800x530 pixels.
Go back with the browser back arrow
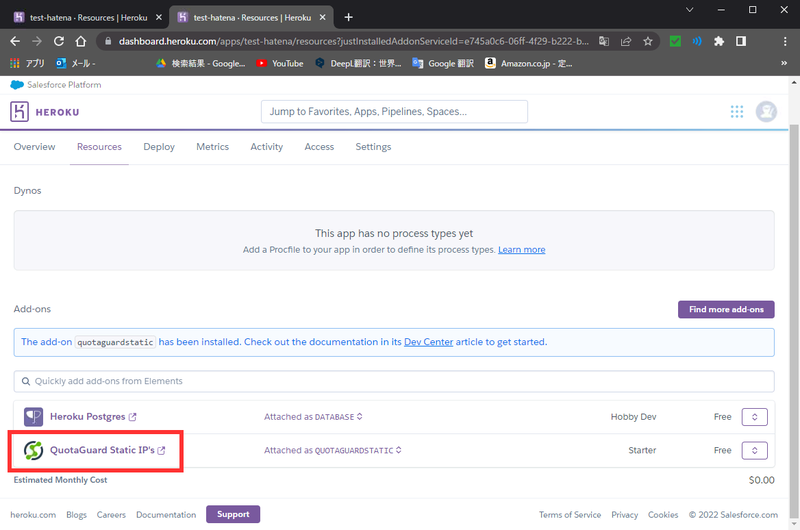(15, 41)
